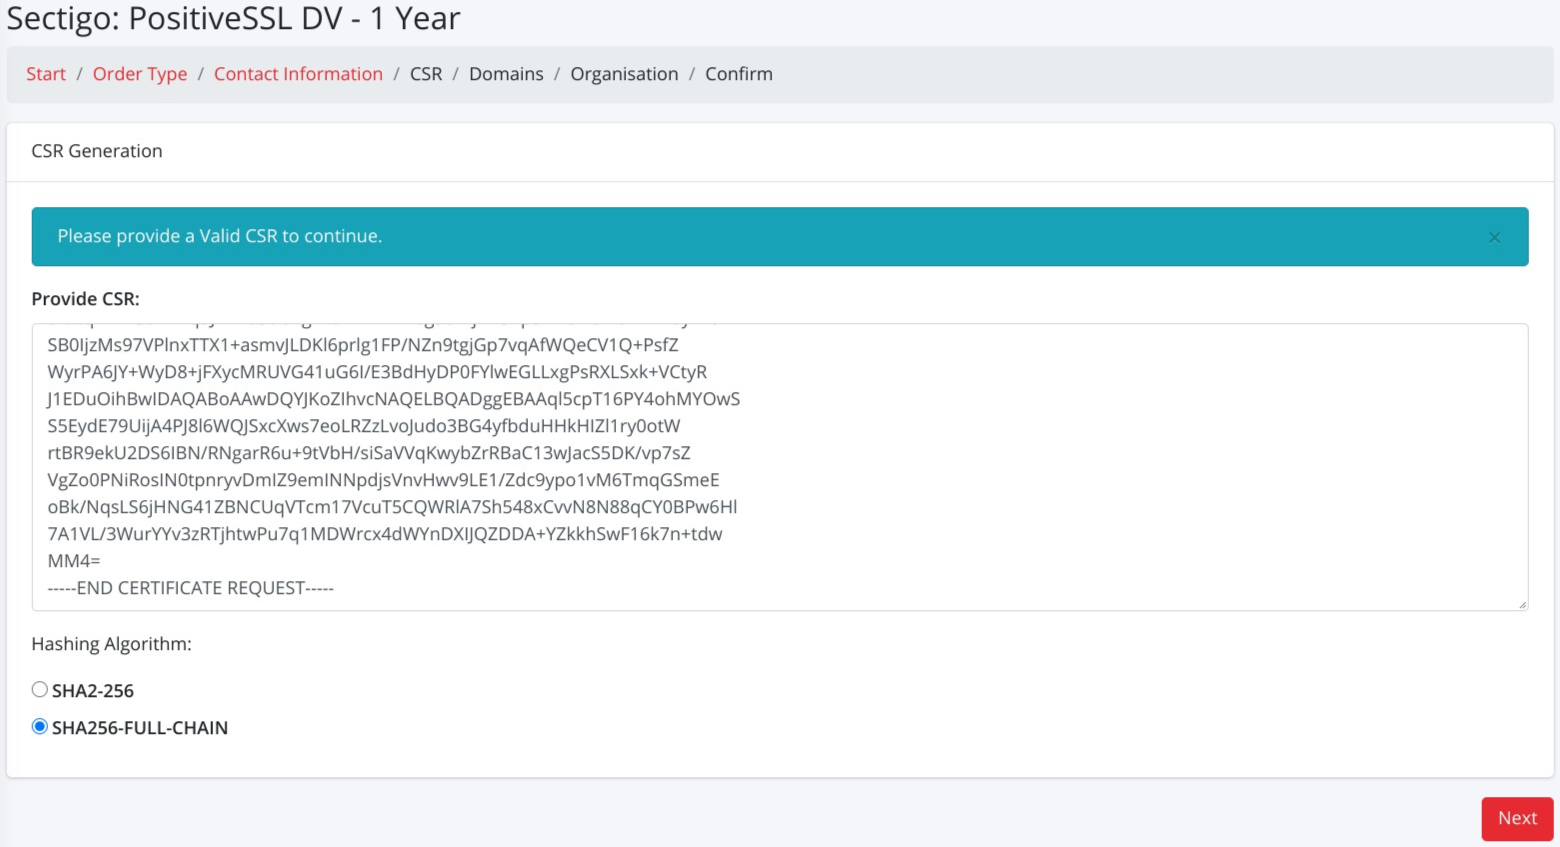This screenshot has width=1560, height=847.
Task: Click the page title Sectigo PositiveSSL DV
Action: [x=234, y=18]
